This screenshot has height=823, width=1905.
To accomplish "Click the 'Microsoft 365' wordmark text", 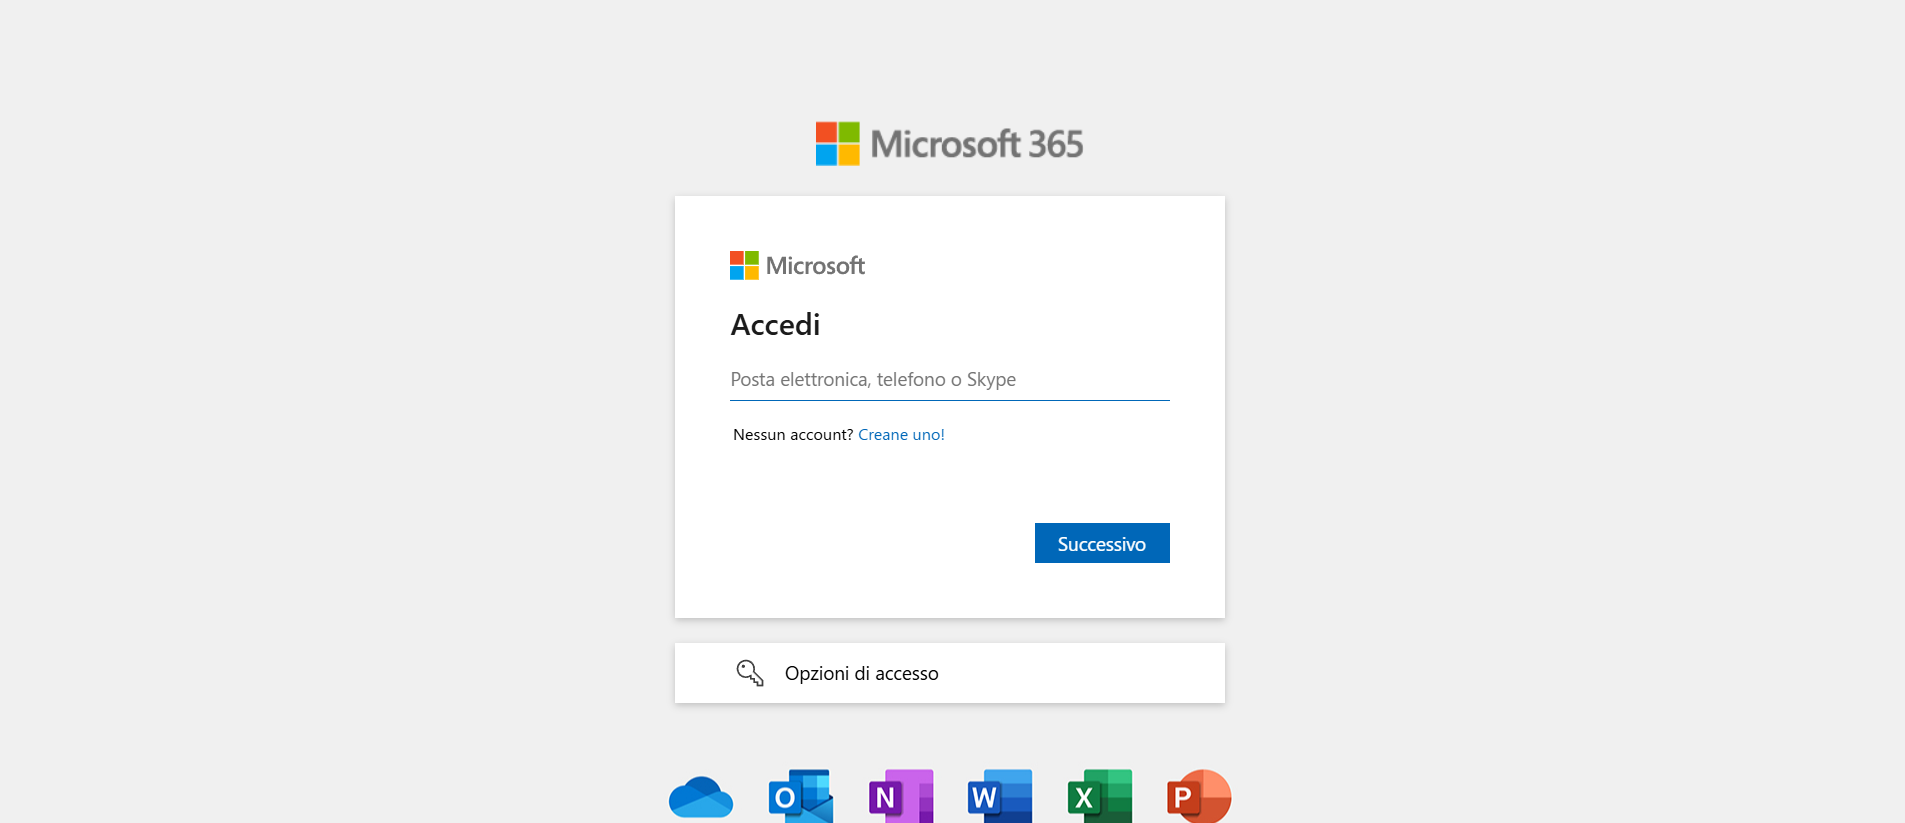I will [976, 144].
